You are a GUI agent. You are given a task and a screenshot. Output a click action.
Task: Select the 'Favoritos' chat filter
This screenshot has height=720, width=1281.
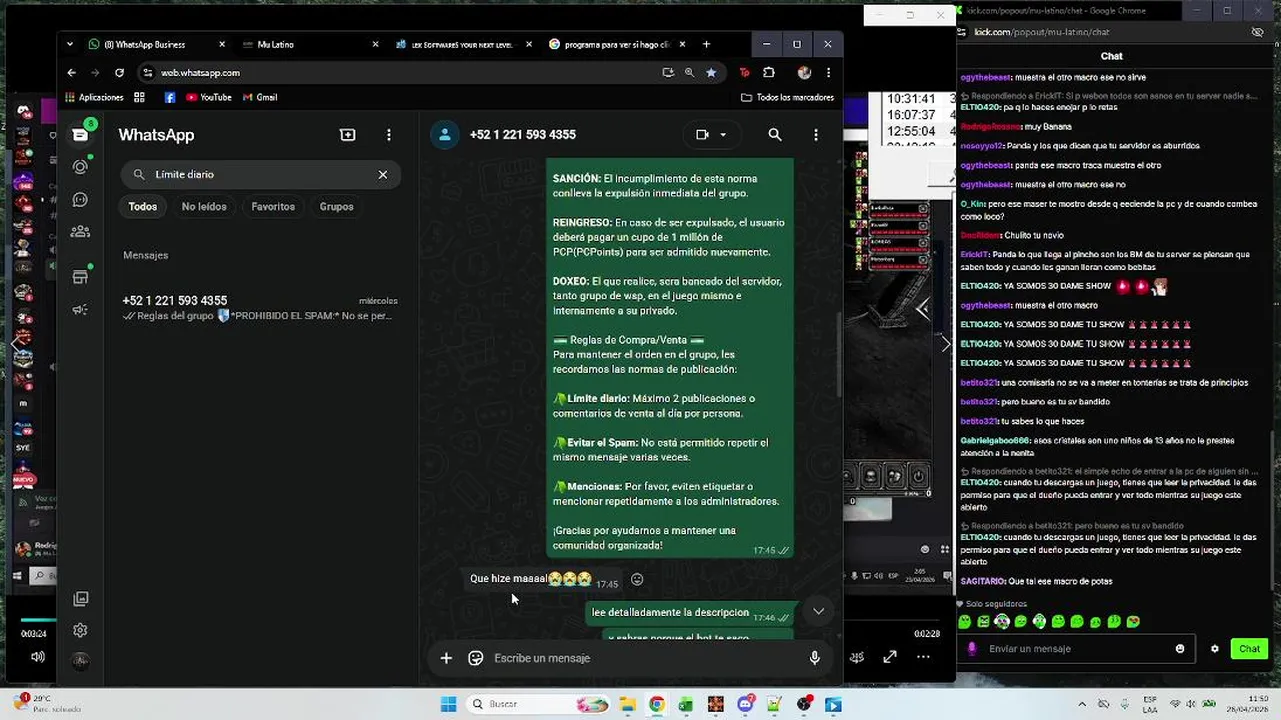[x=273, y=207]
